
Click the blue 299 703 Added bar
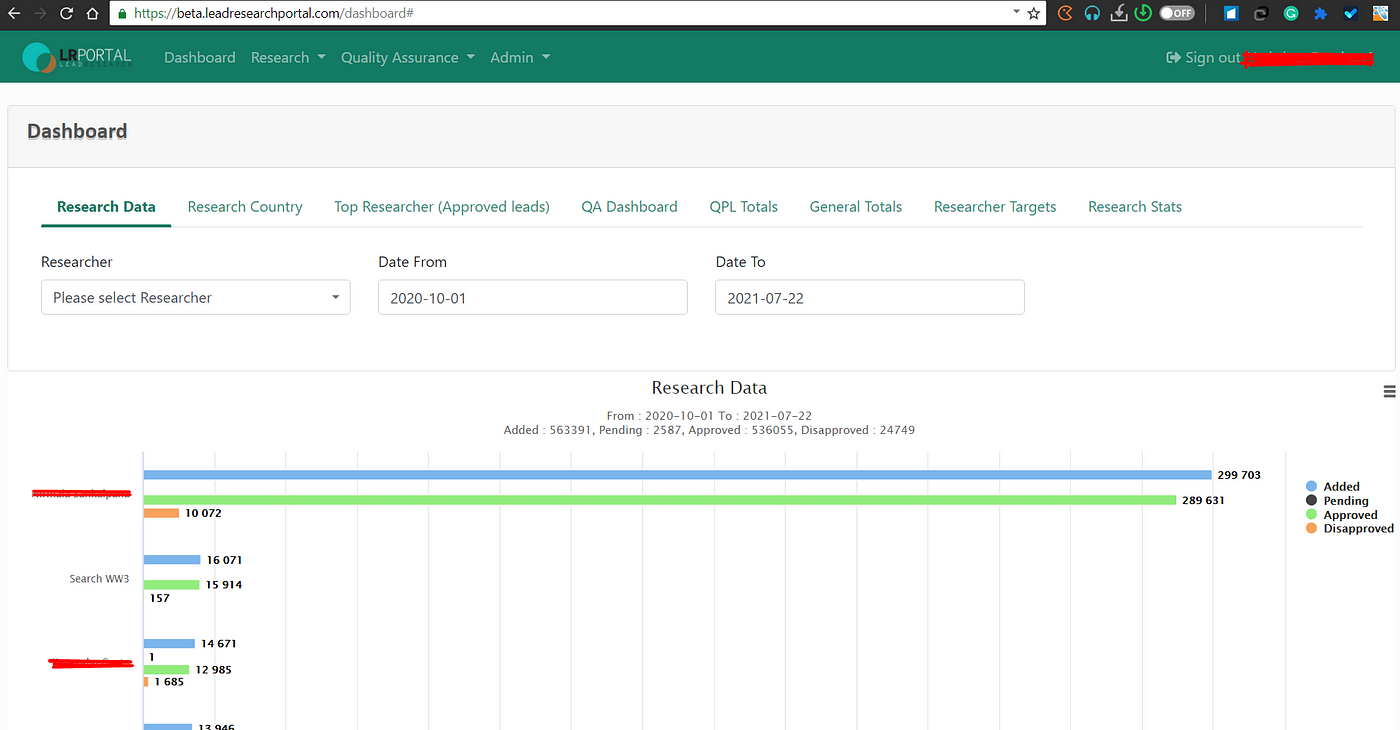click(677, 475)
